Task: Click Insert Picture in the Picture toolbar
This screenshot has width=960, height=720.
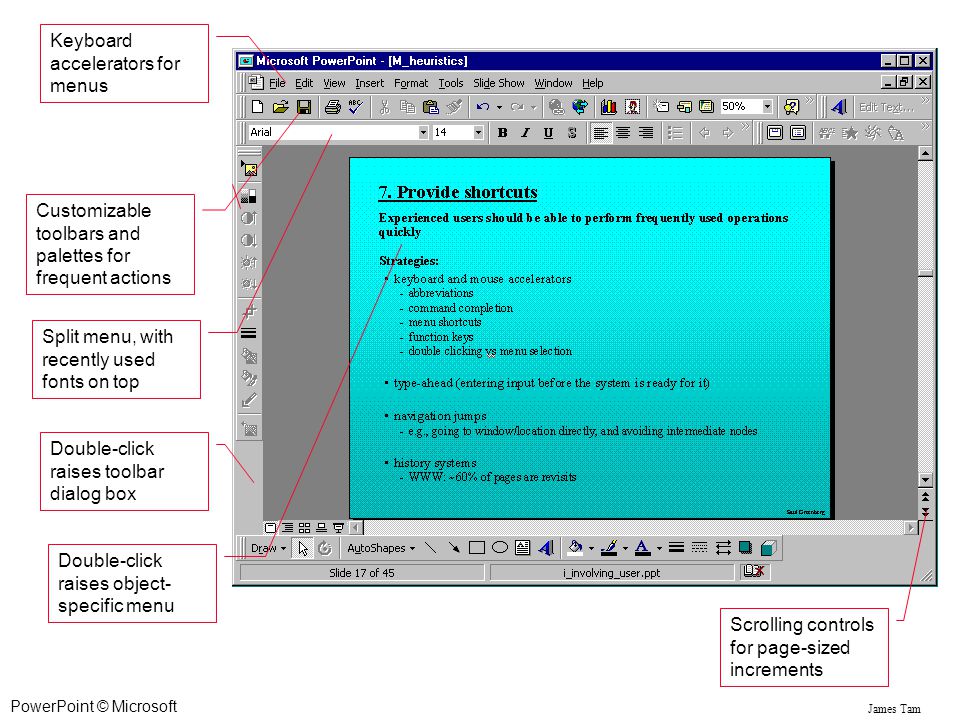Action: pos(249,168)
